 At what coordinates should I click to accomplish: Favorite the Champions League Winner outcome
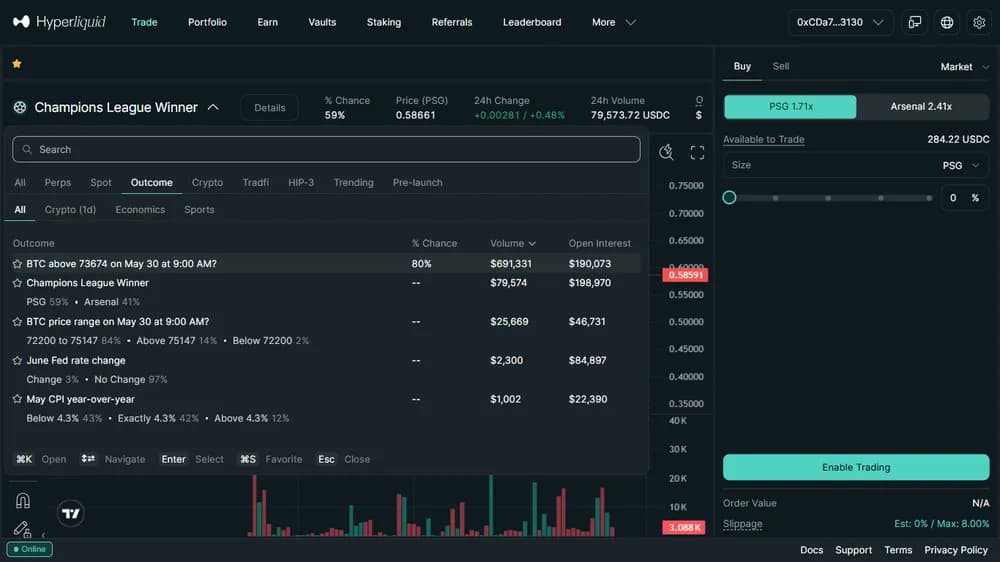pyautogui.click(x=17, y=283)
